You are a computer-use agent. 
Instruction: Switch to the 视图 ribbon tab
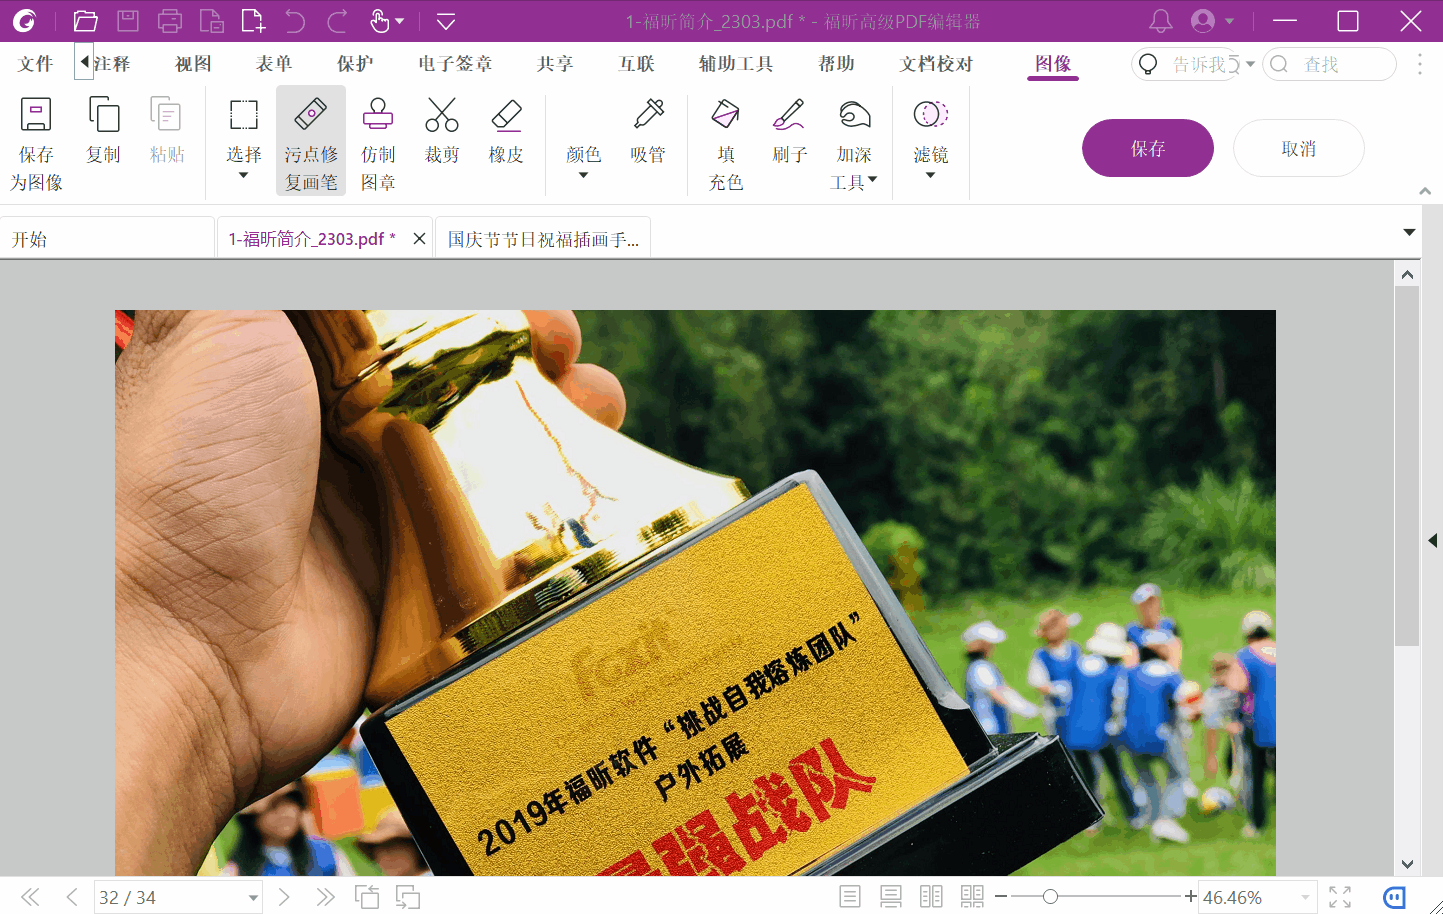coord(193,64)
